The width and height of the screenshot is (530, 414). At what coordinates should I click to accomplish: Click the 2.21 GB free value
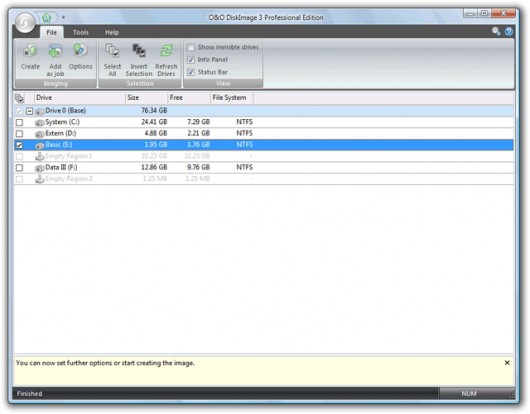point(198,133)
